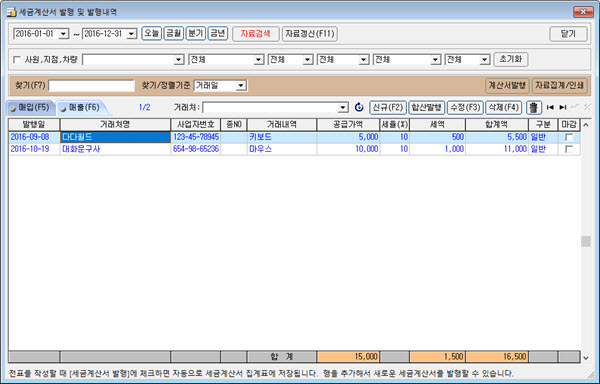Click the grayed X cancel icon
The height and width of the screenshot is (384, 600).
click(587, 107)
